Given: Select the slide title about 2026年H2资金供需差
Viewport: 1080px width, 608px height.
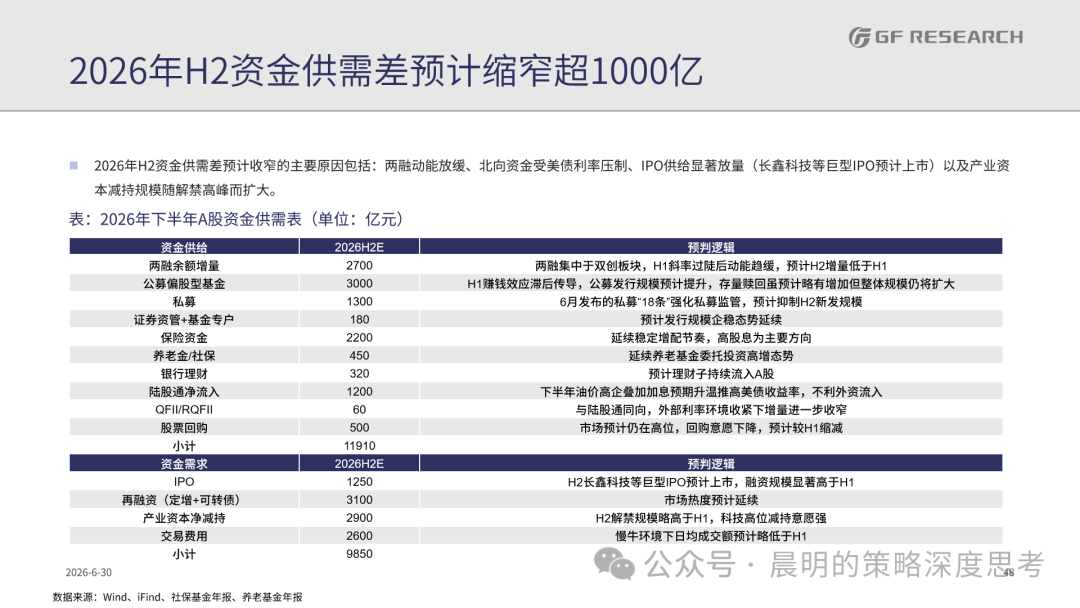Looking at the screenshot, I should click(x=386, y=71).
